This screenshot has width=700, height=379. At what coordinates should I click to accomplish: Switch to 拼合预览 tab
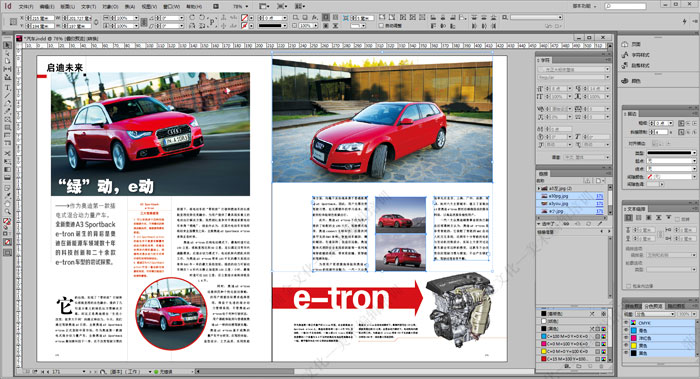tap(633, 306)
